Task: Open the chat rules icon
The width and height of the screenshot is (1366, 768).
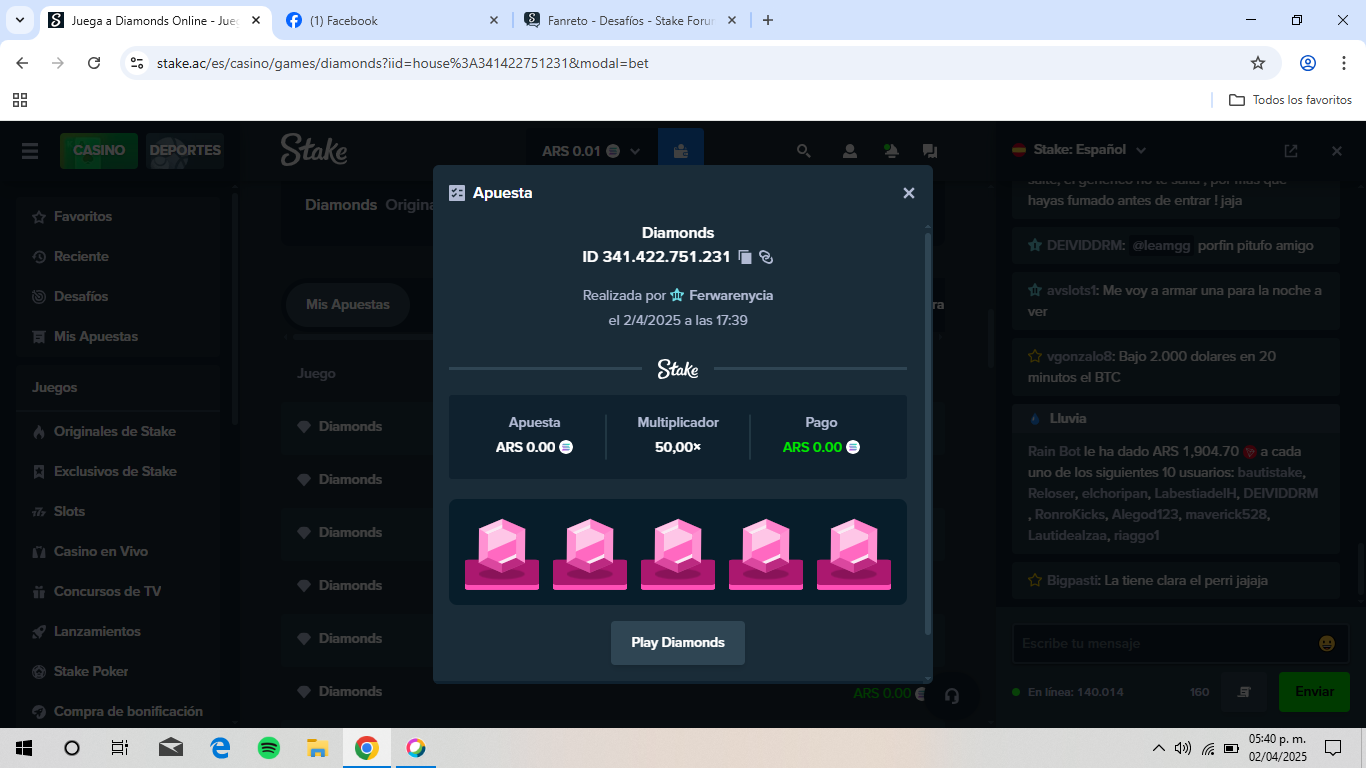Action: coord(1245,692)
